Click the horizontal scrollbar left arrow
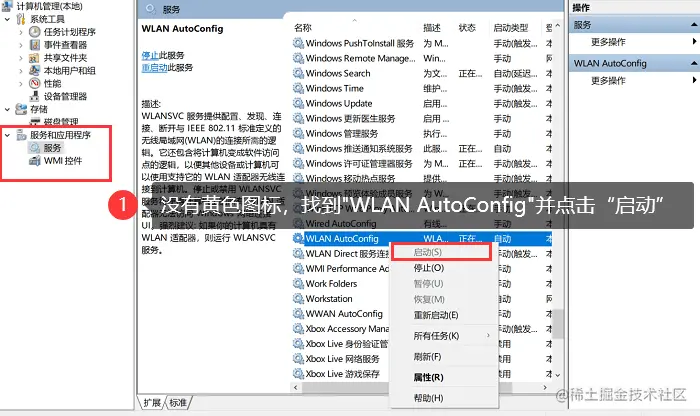The width and height of the screenshot is (700, 416). pos(296,387)
